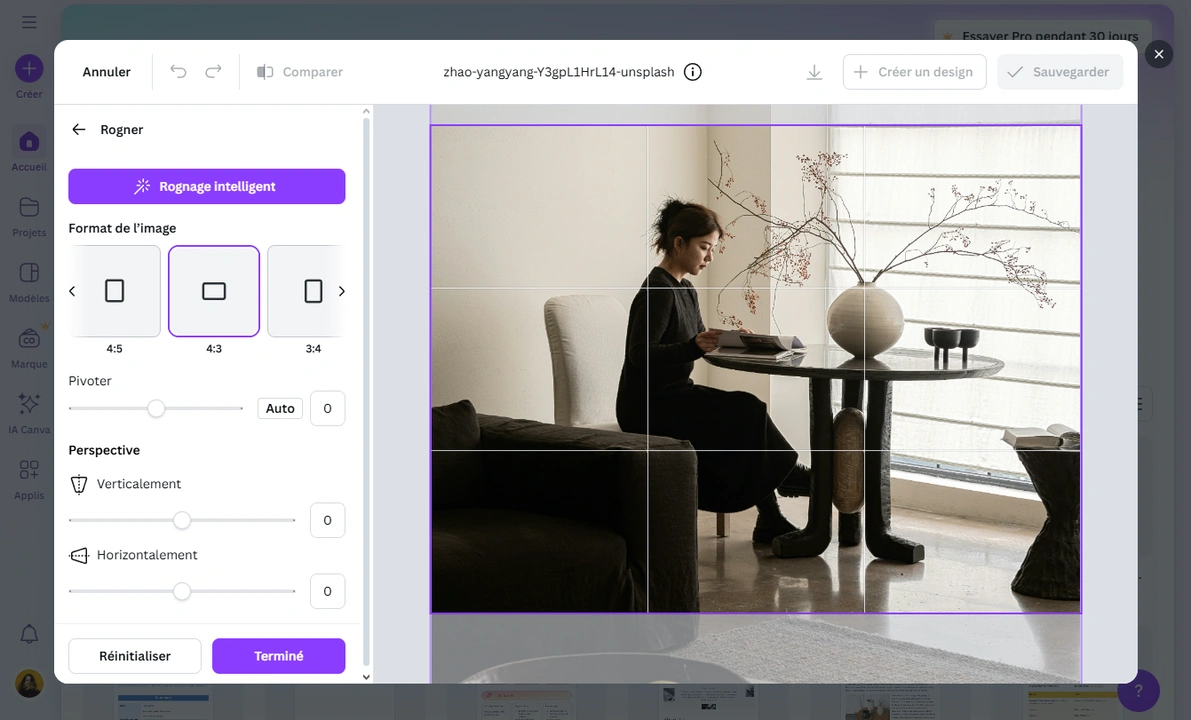This screenshot has height=720, width=1191.
Task: Apply Rognage intelligent
Action: click(206, 186)
